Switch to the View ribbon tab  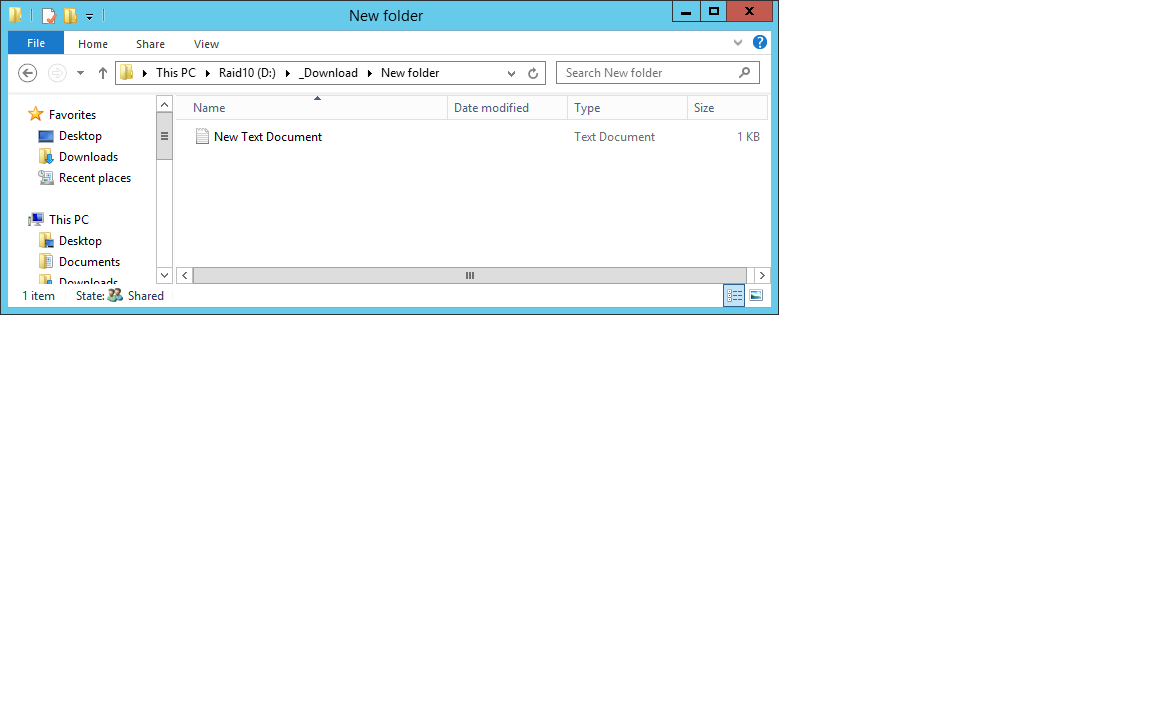point(206,44)
